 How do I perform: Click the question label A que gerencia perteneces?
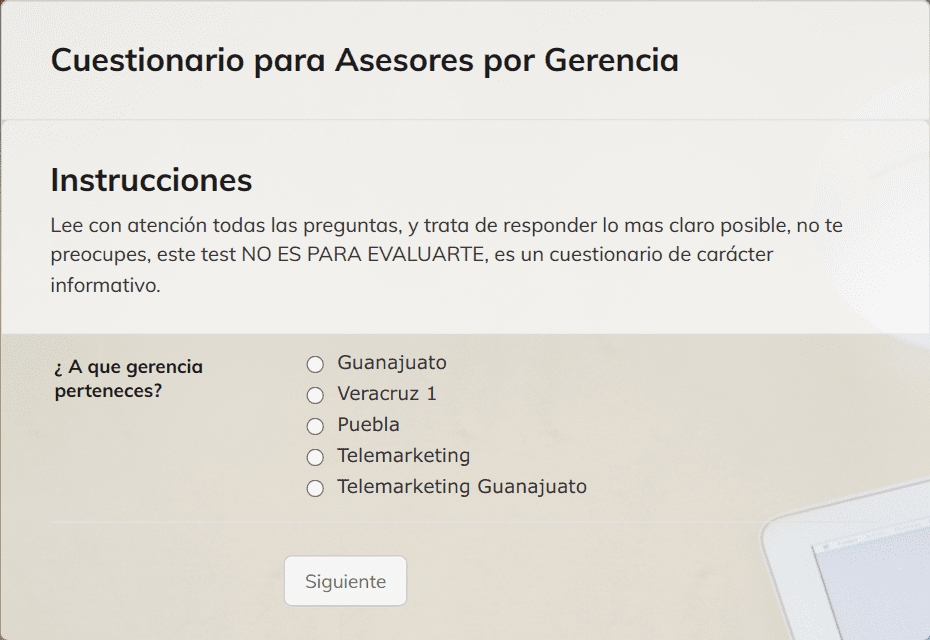coord(129,378)
